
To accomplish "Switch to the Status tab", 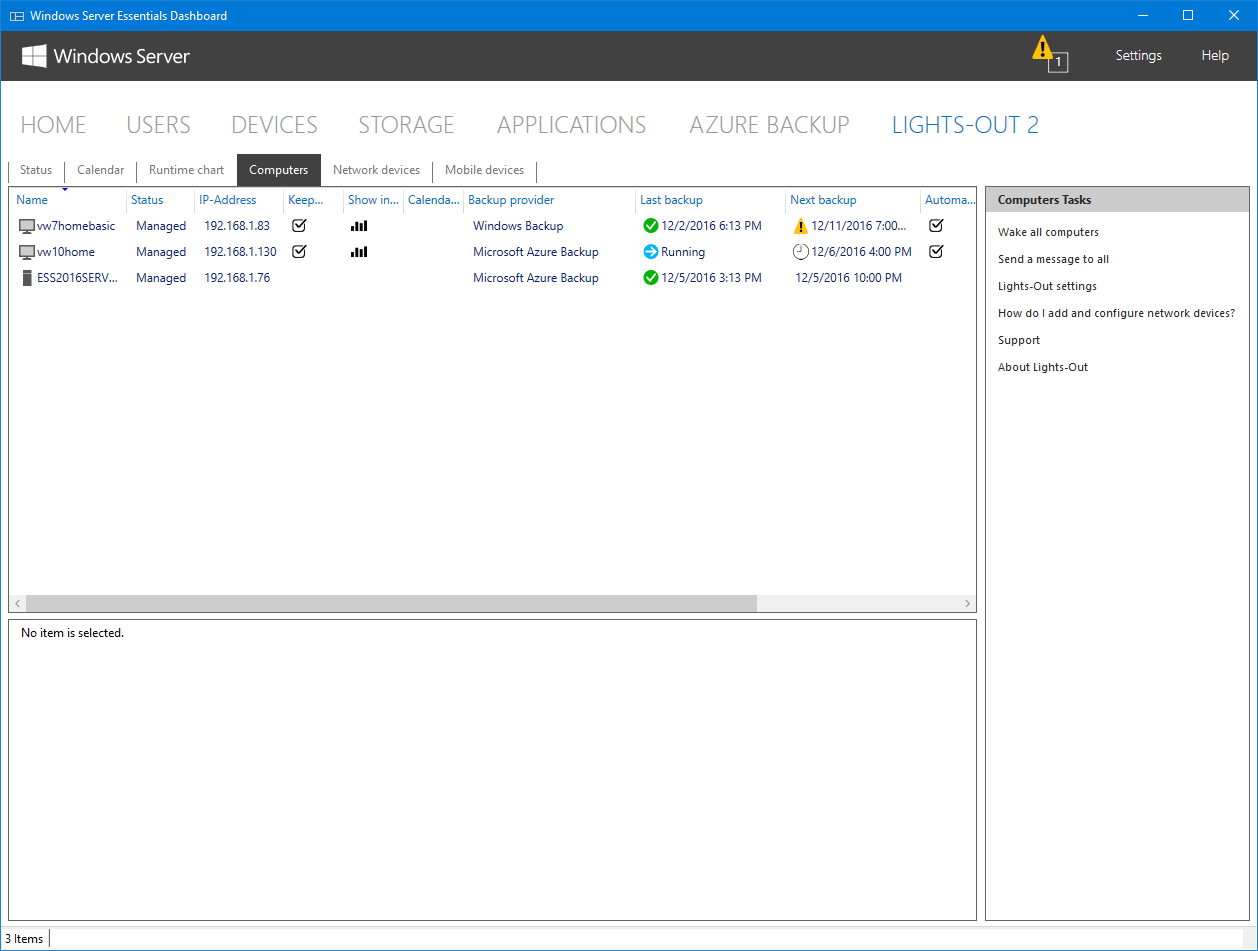I will pos(36,170).
